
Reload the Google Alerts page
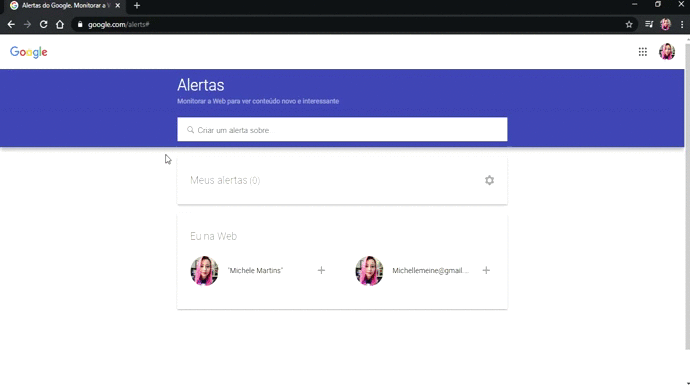point(44,25)
